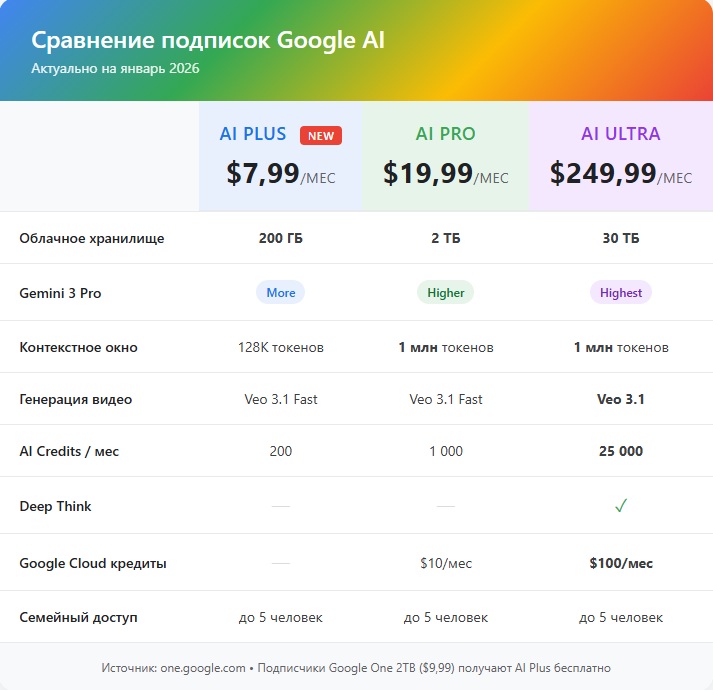Image resolution: width=713 pixels, height=690 pixels.
Task: Click the AI ULTRA plan heading
Action: tap(621, 134)
